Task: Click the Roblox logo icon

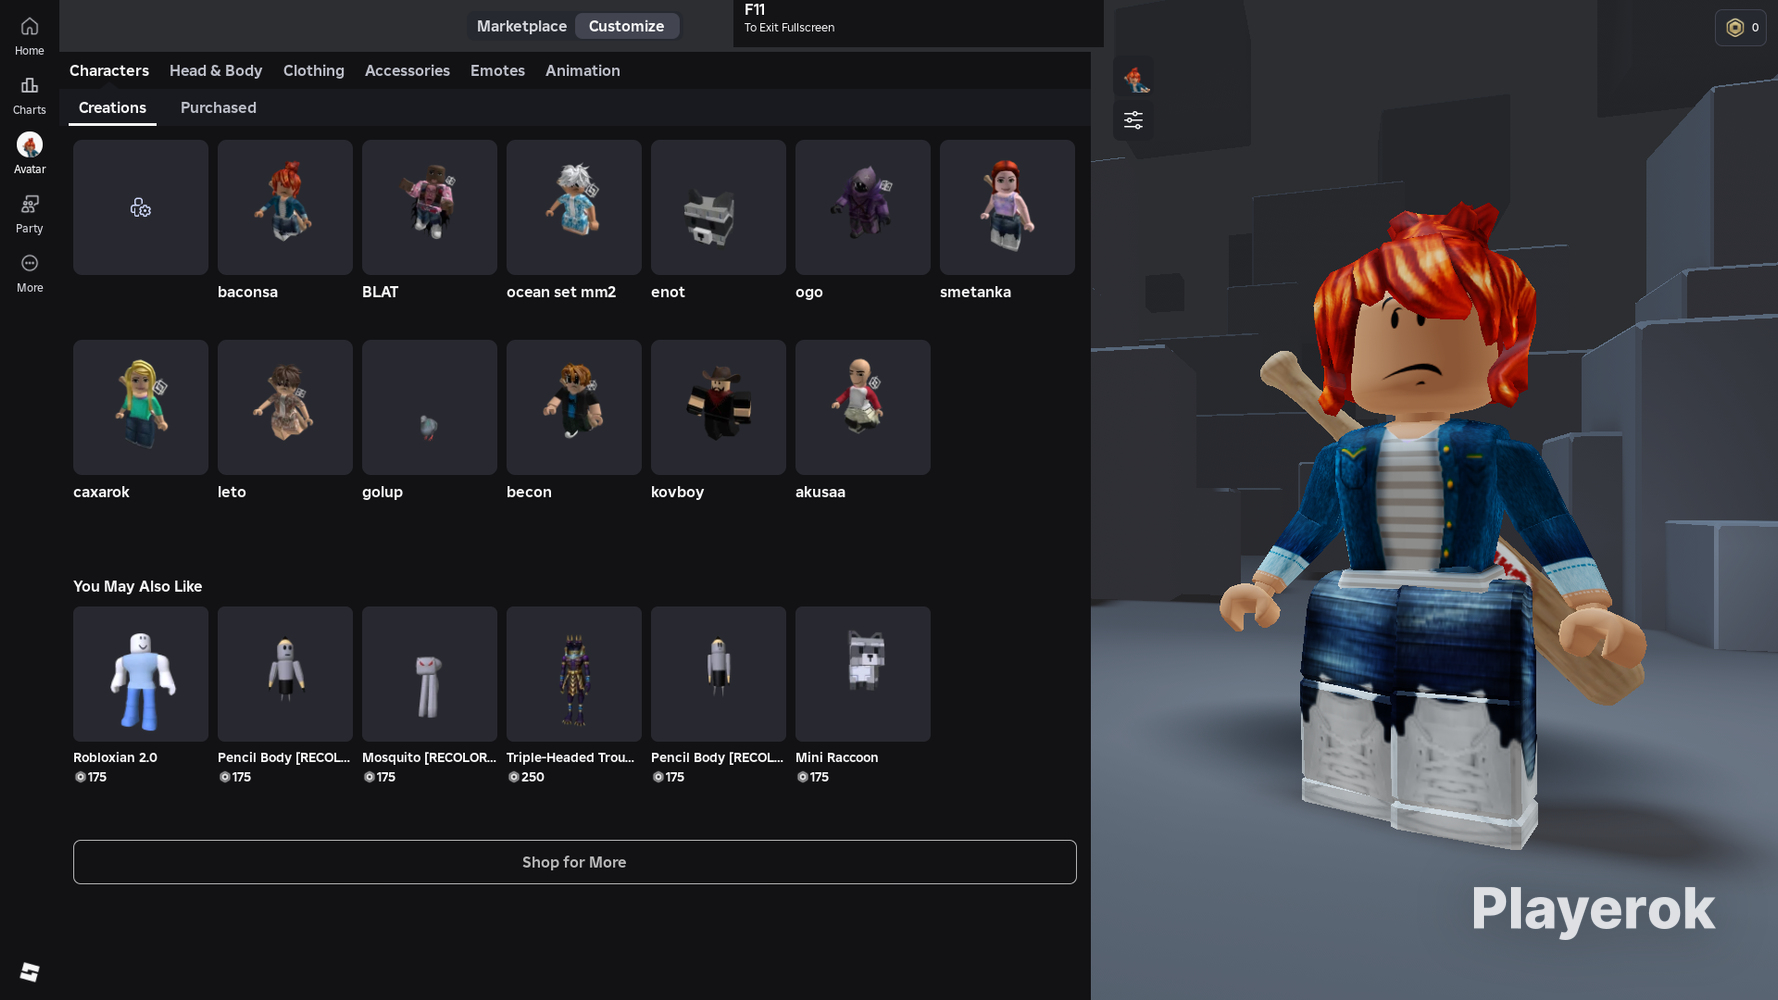Action: click(29, 972)
